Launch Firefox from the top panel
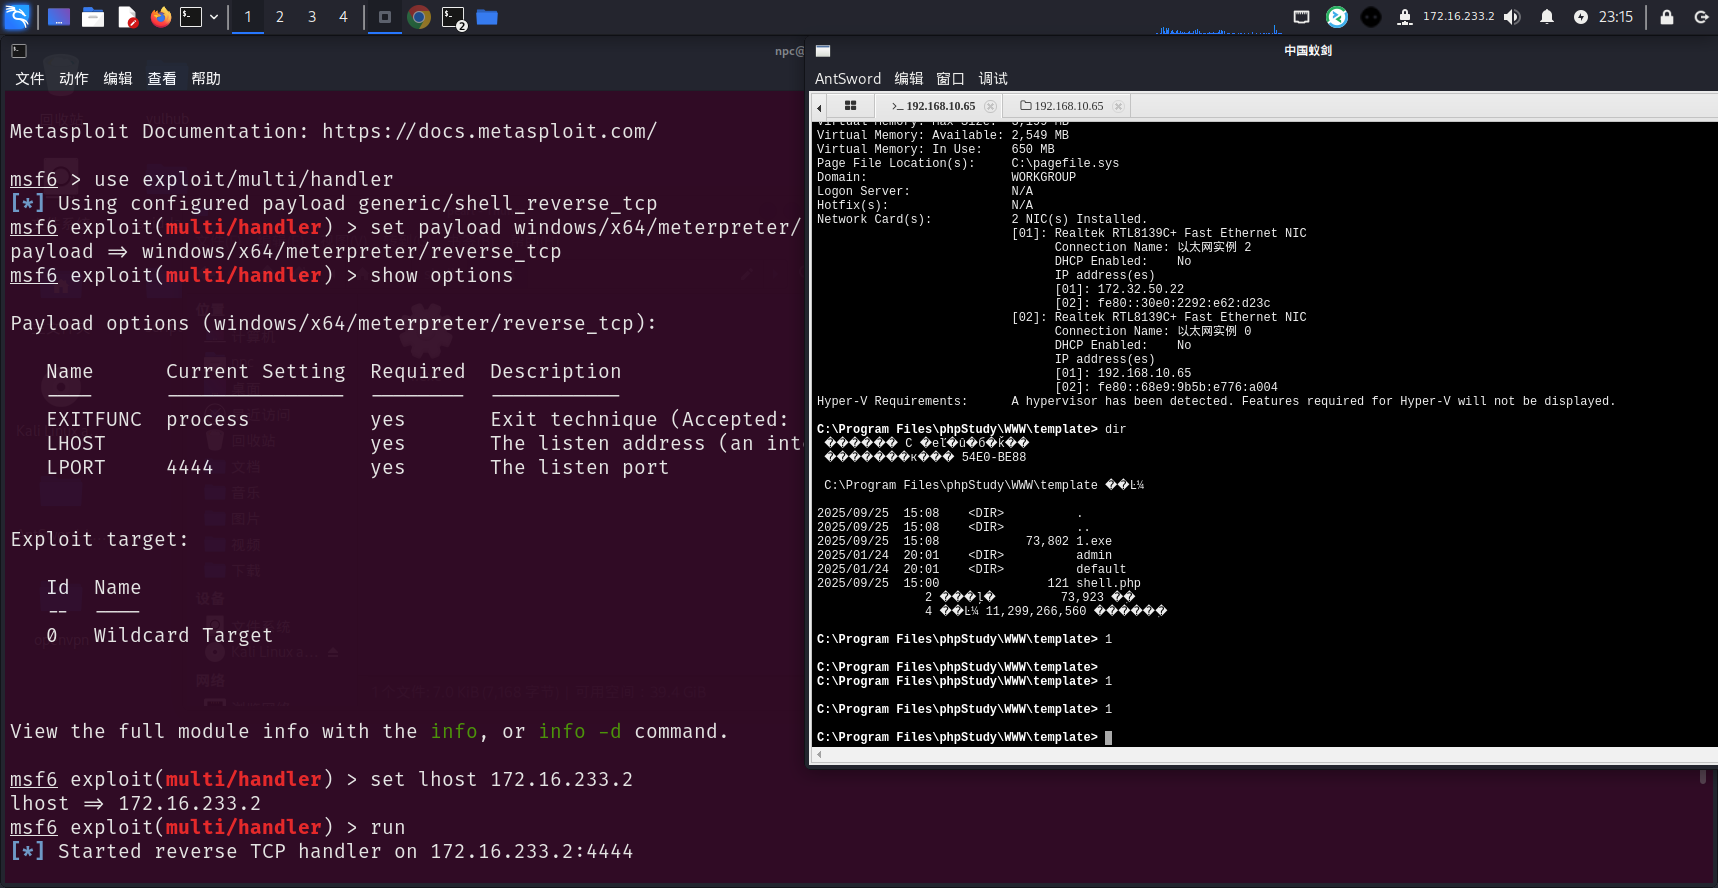This screenshot has height=888, width=1718. pyautogui.click(x=160, y=17)
